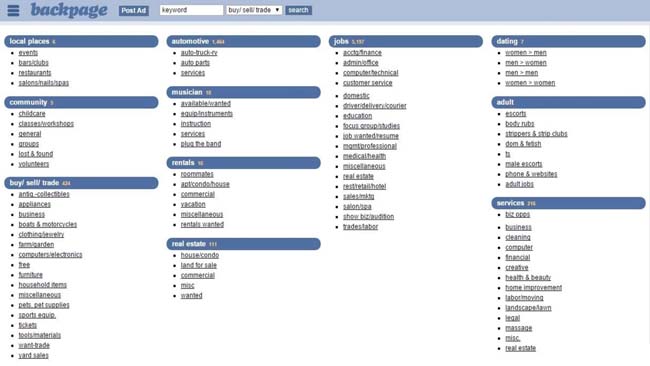
Task: Select legal services link
Action: 512,318
